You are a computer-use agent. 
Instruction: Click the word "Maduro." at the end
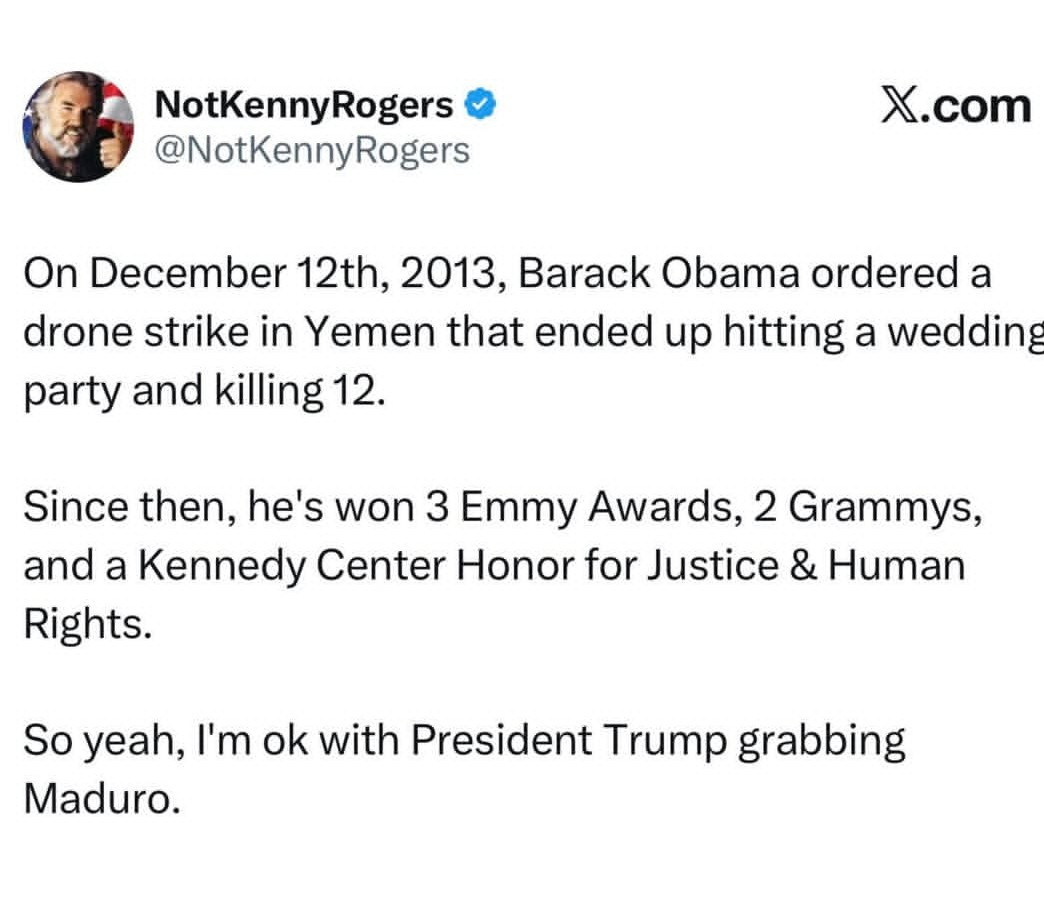pos(102,799)
